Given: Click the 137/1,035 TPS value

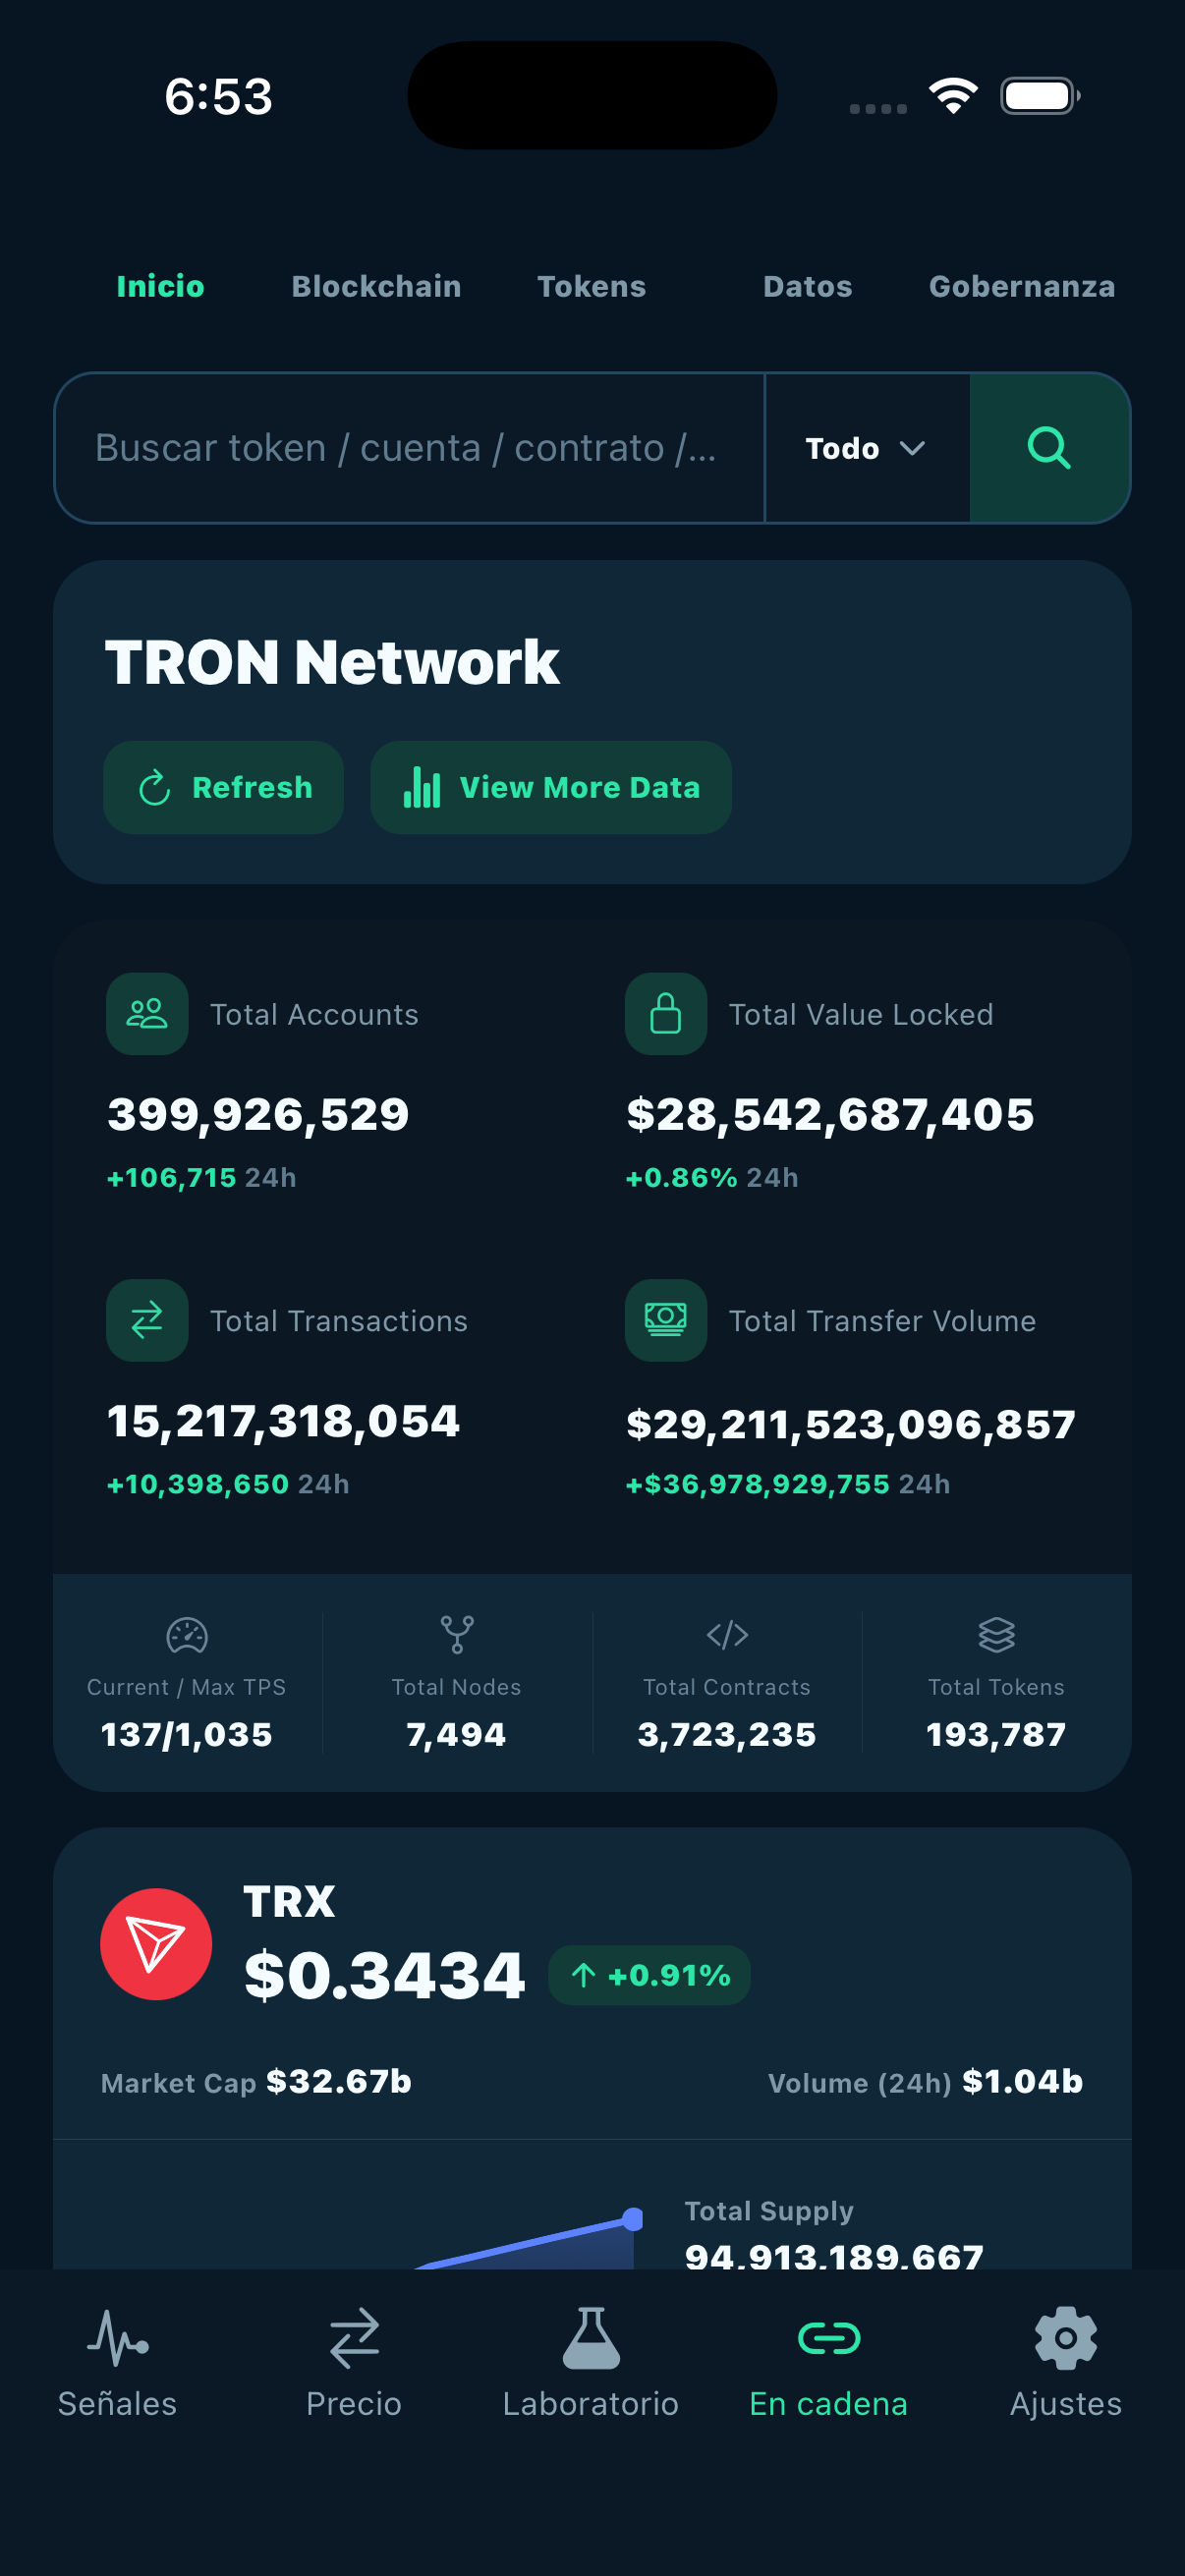Looking at the screenshot, I should [187, 1734].
